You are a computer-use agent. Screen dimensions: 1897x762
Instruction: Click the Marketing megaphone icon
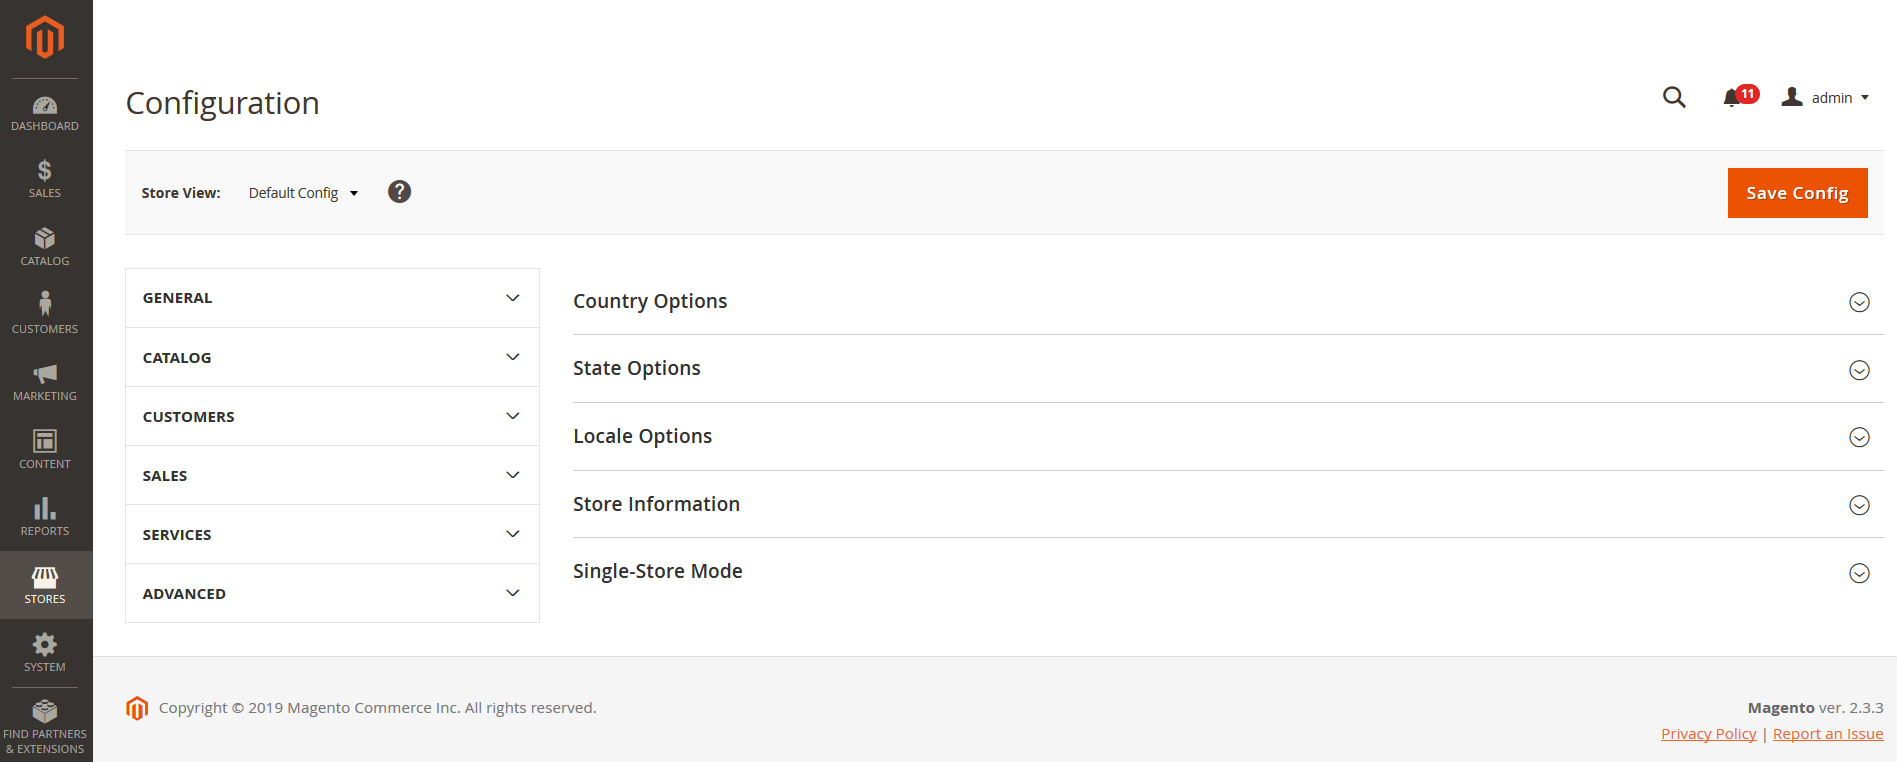coord(45,374)
